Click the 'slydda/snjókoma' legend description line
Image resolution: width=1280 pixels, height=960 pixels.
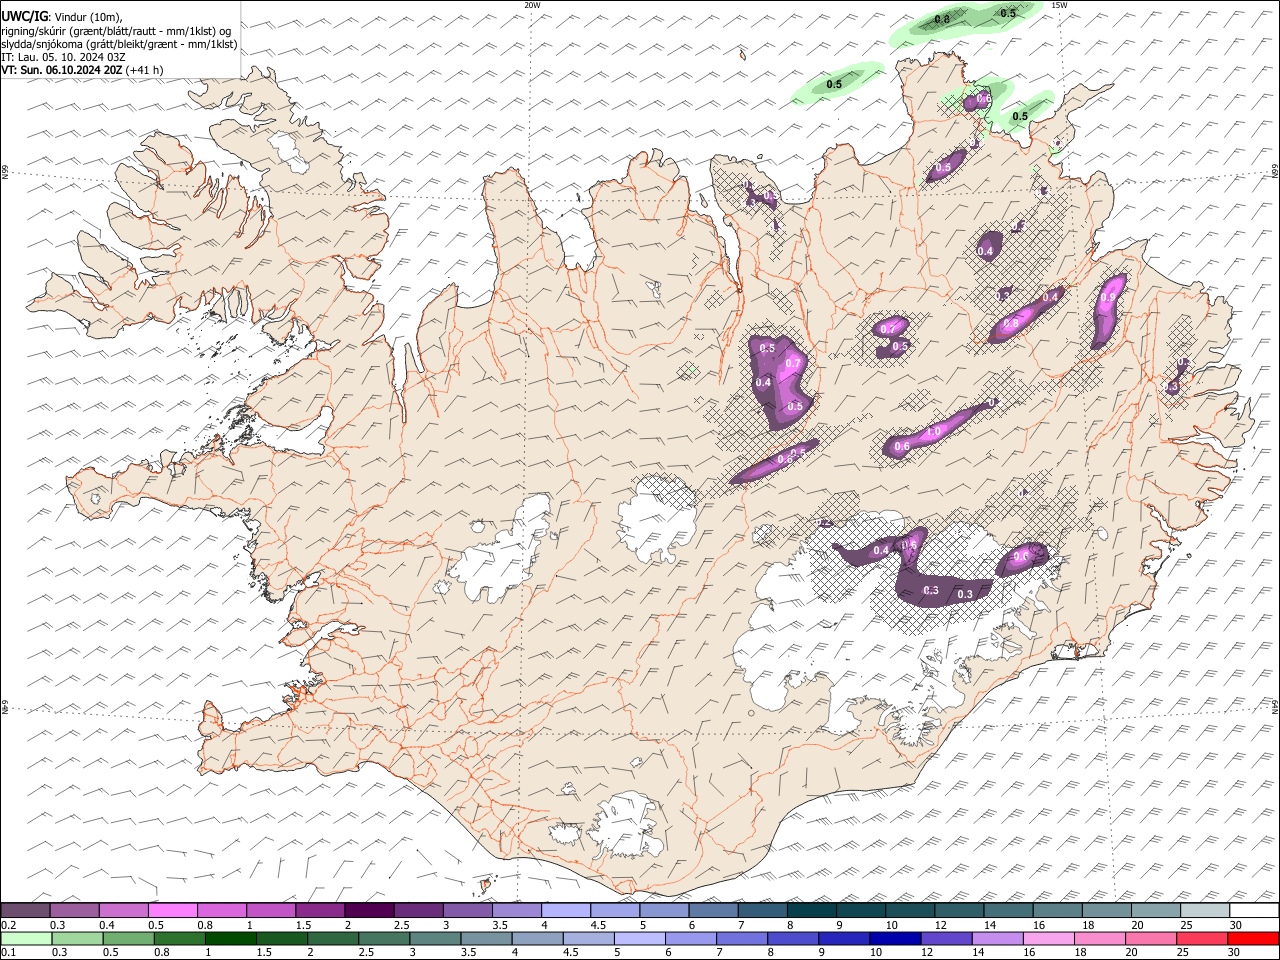119,44
